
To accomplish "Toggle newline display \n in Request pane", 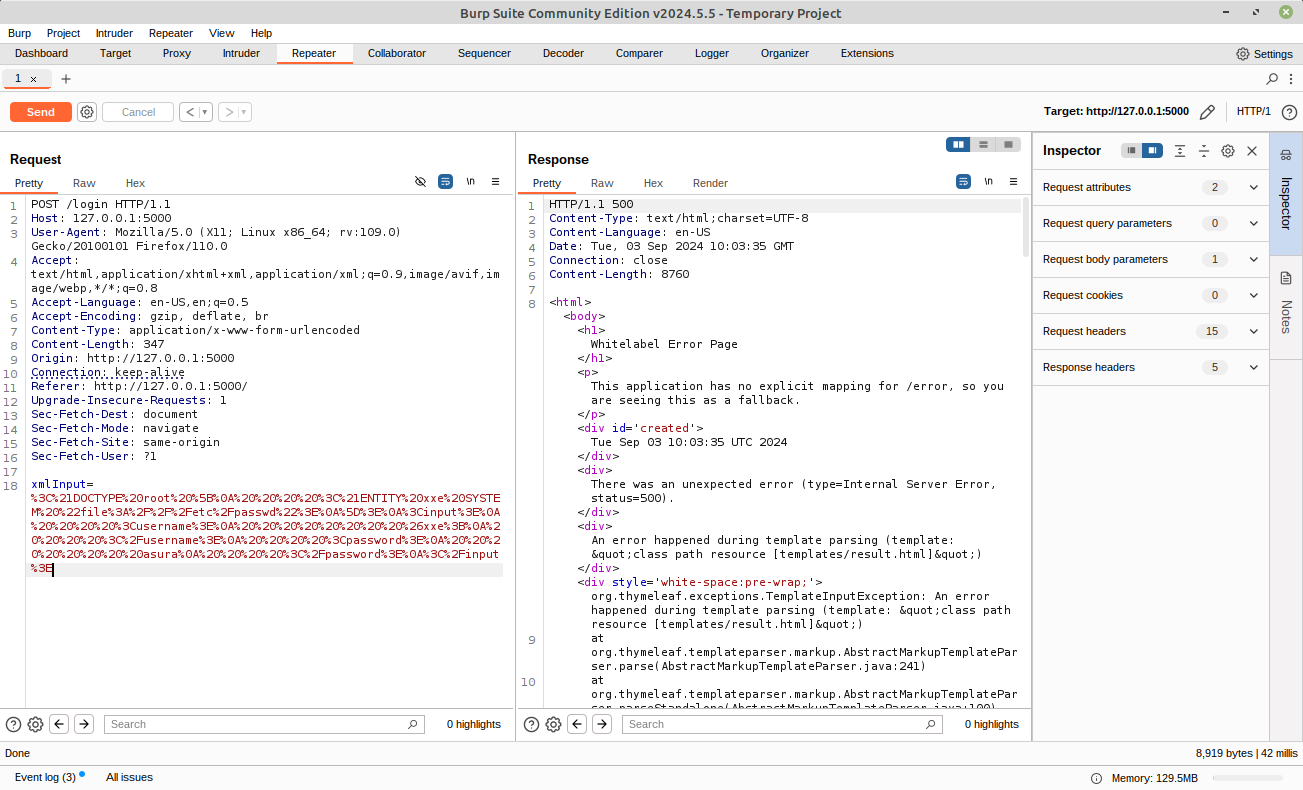I will tap(470, 182).
